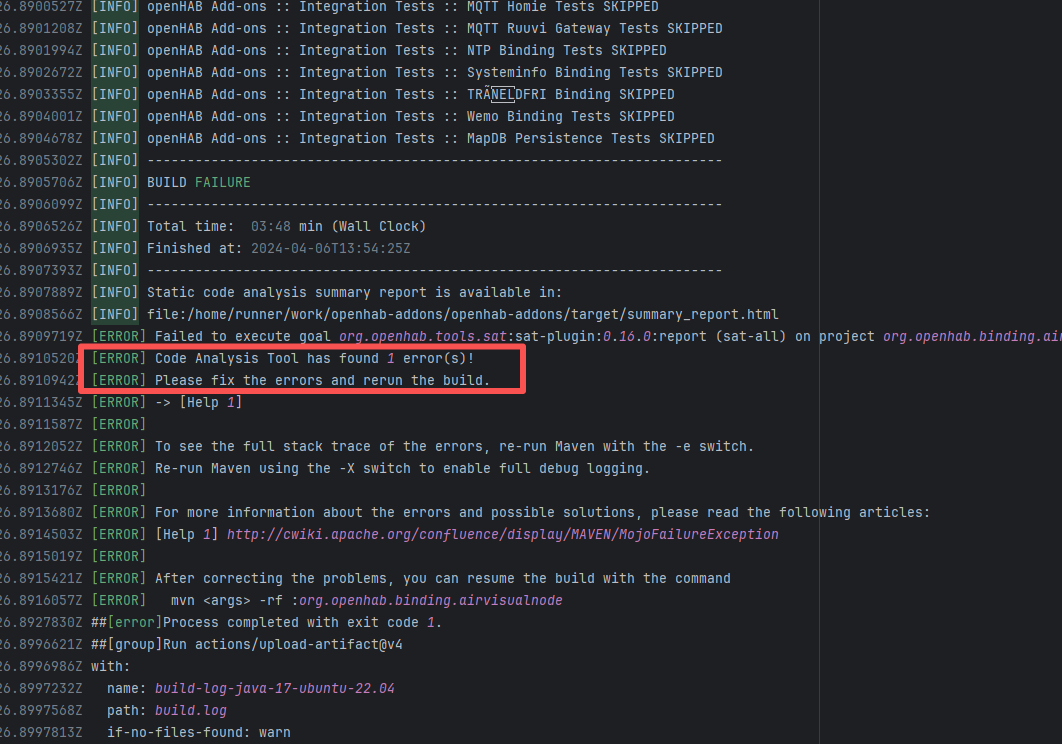The image size is (1062, 744).
Task: Click the 'Run actions/upload-artifact@v4' group line
Action: (260, 644)
